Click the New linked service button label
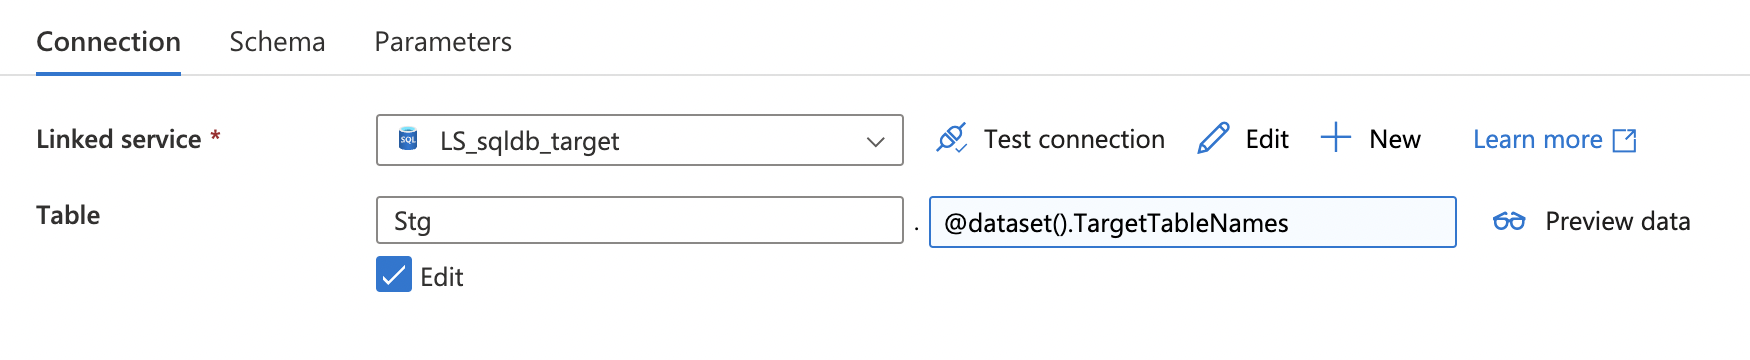Viewport: 1750px width, 360px height. coord(1395,139)
